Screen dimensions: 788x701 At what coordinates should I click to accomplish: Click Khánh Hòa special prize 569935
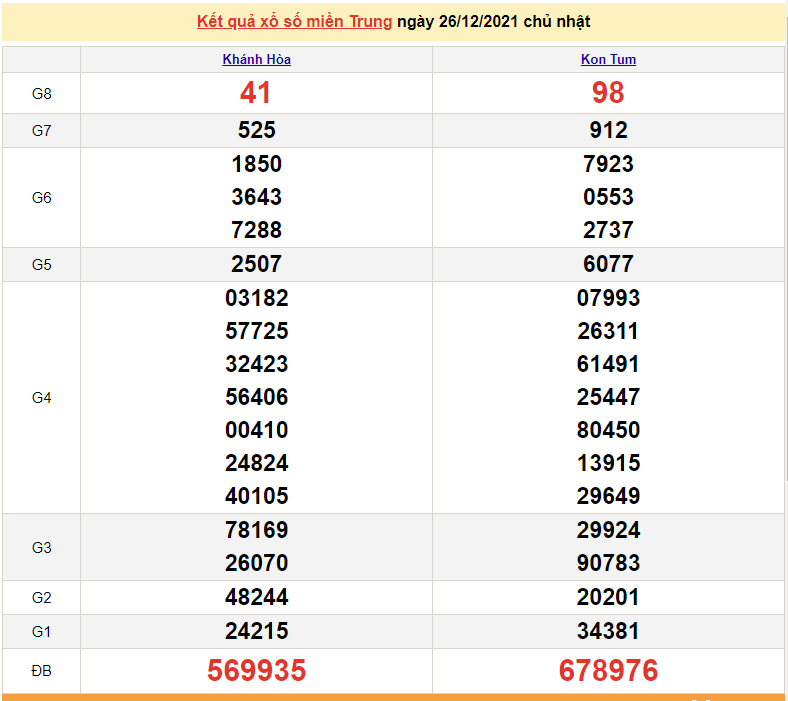click(256, 671)
